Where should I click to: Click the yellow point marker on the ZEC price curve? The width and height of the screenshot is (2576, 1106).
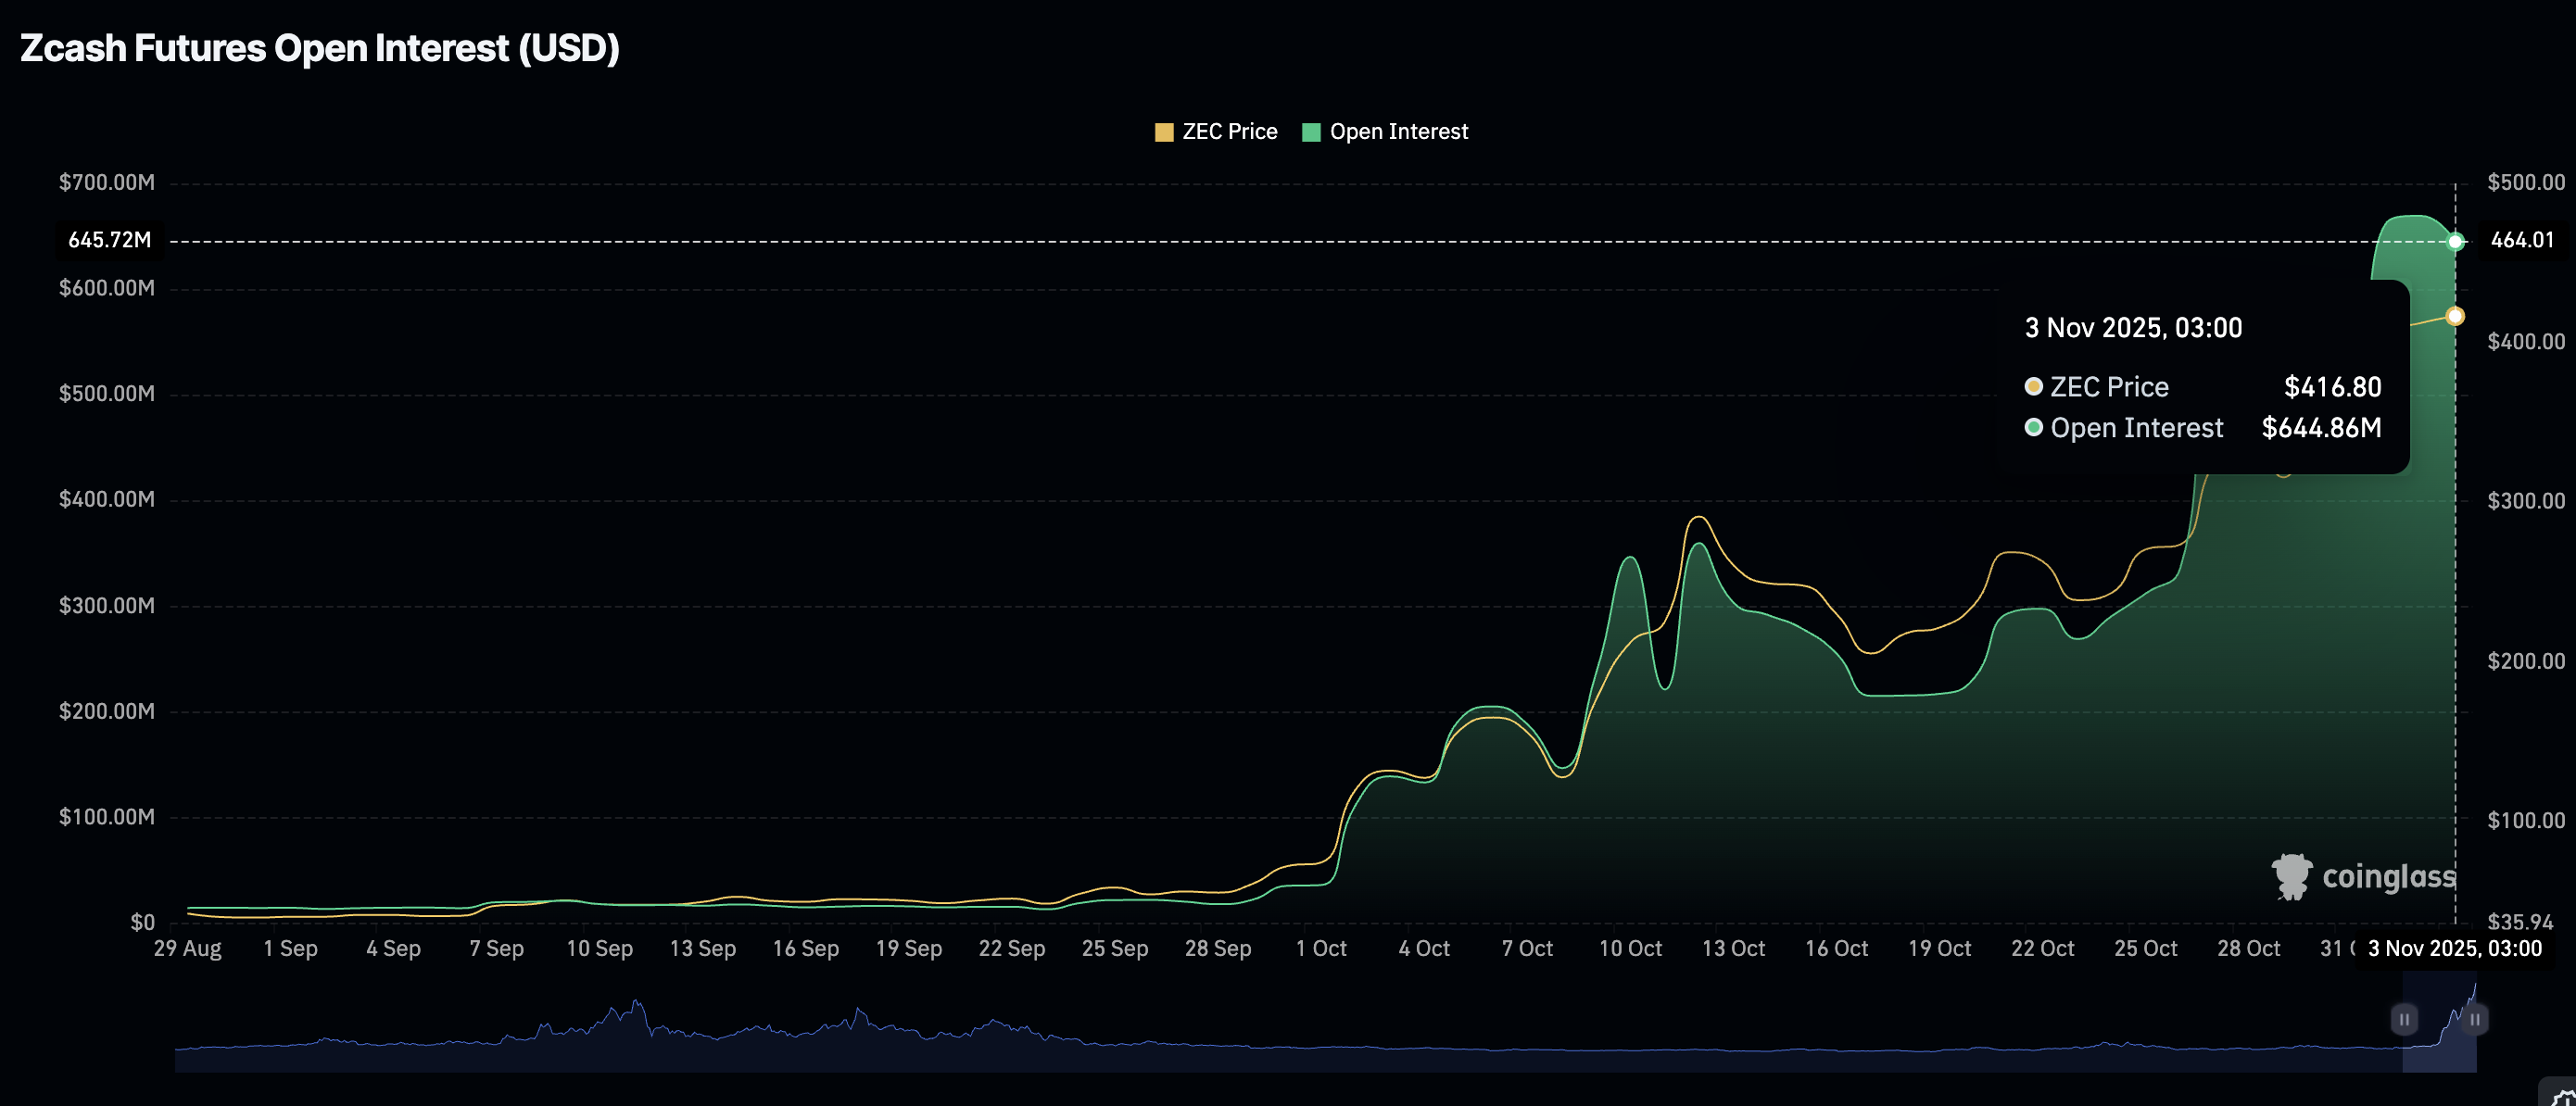[2455, 317]
